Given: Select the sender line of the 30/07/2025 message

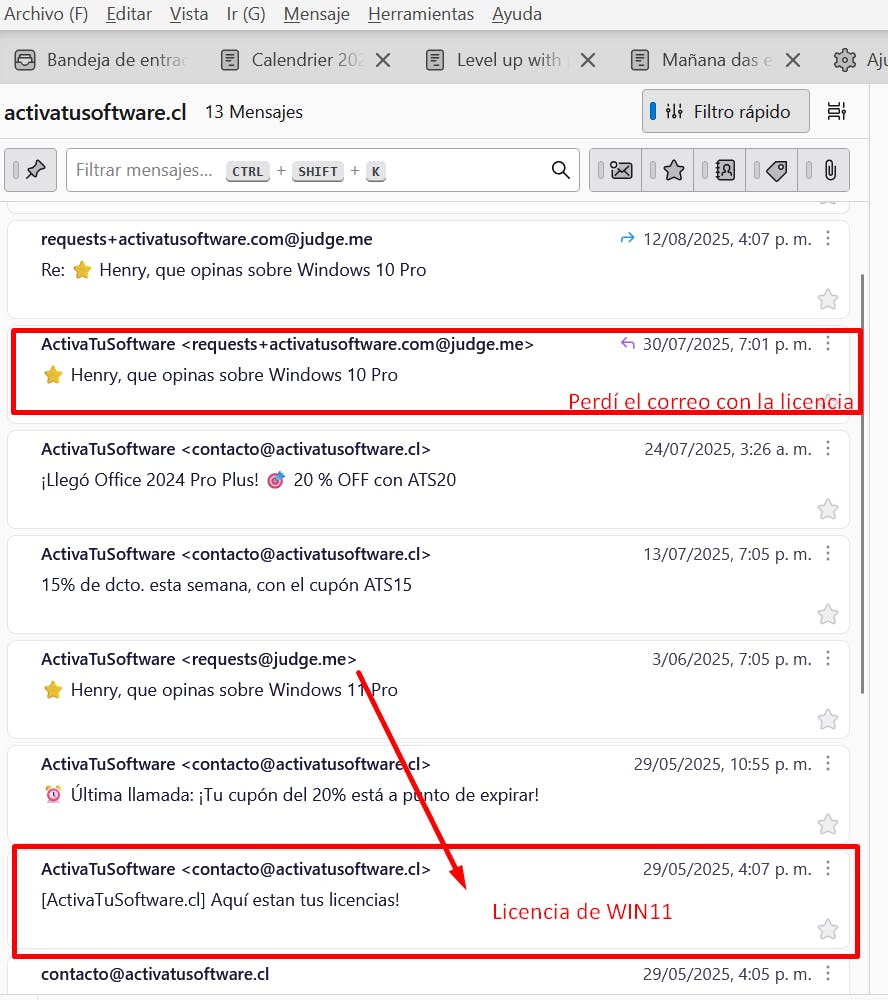Looking at the screenshot, I should pos(287,344).
